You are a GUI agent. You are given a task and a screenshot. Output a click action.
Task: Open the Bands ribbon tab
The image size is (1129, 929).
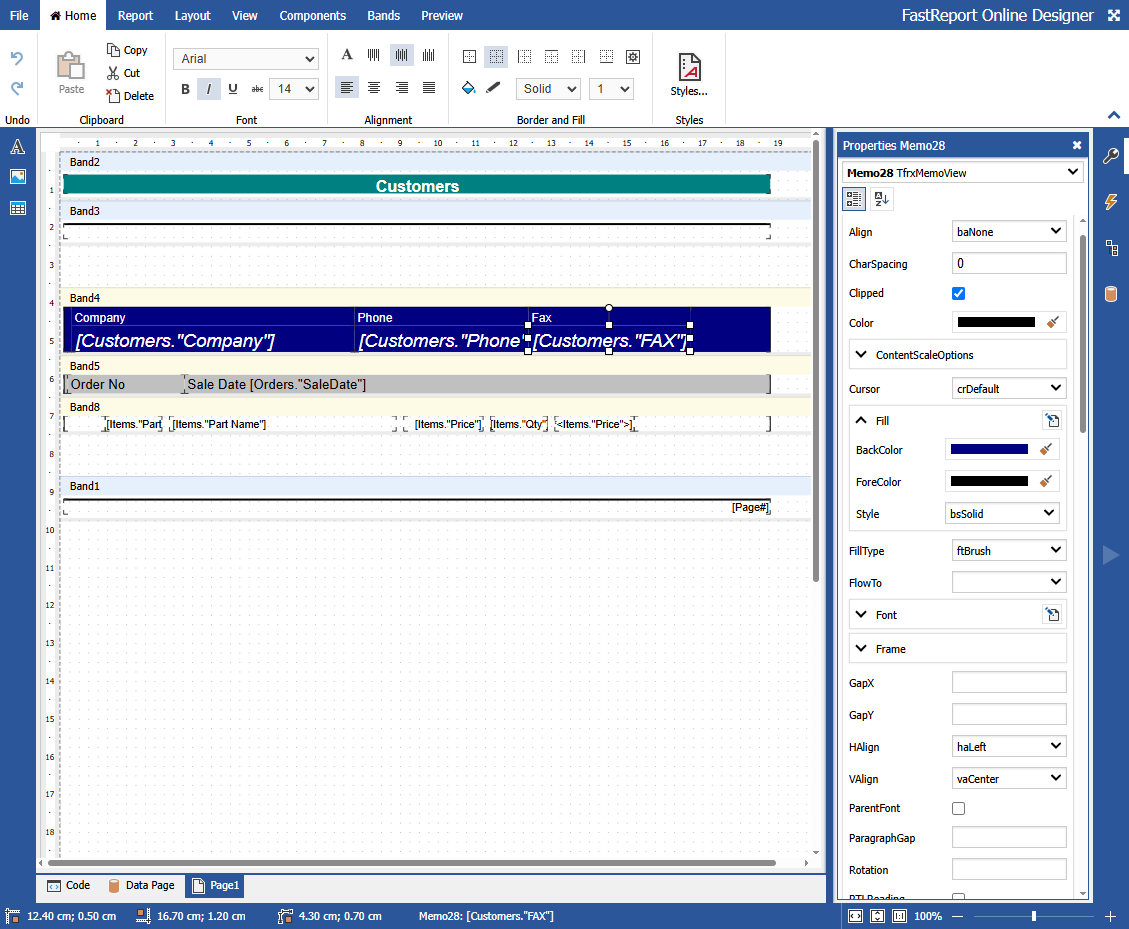[383, 15]
